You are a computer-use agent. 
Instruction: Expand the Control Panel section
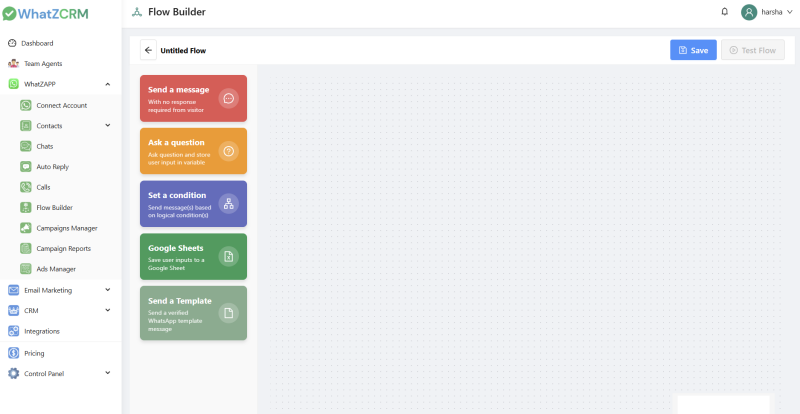pos(107,373)
